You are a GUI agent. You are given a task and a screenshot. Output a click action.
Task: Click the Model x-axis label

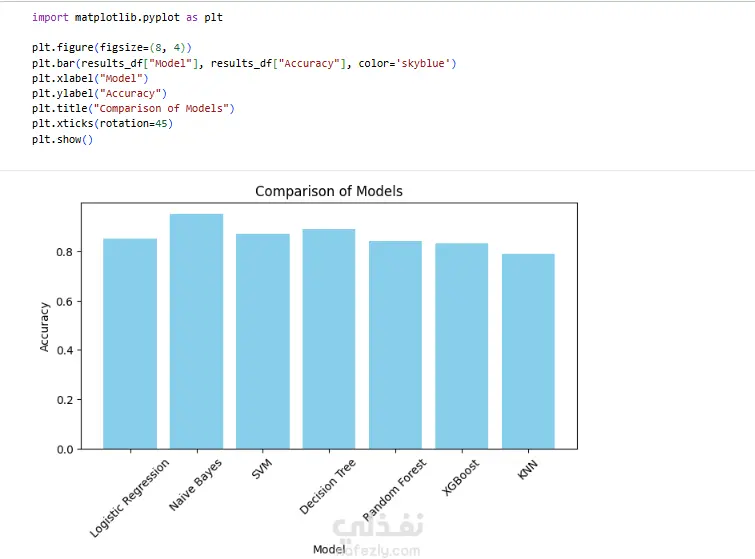[329, 549]
